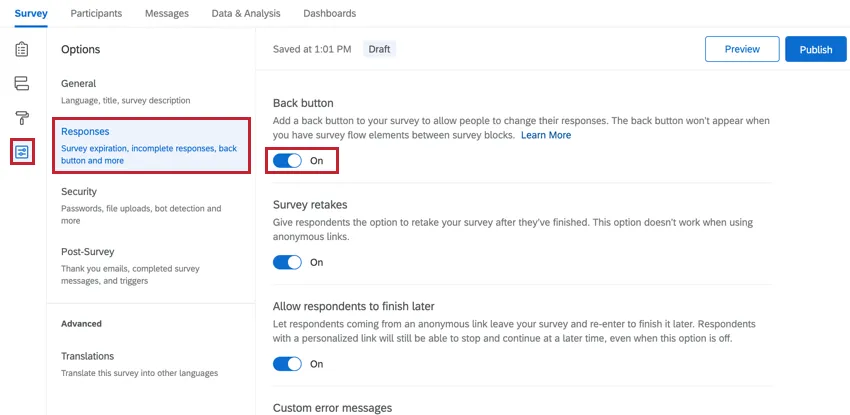
Task: Disable the Survey retakes toggle
Action: click(x=288, y=262)
